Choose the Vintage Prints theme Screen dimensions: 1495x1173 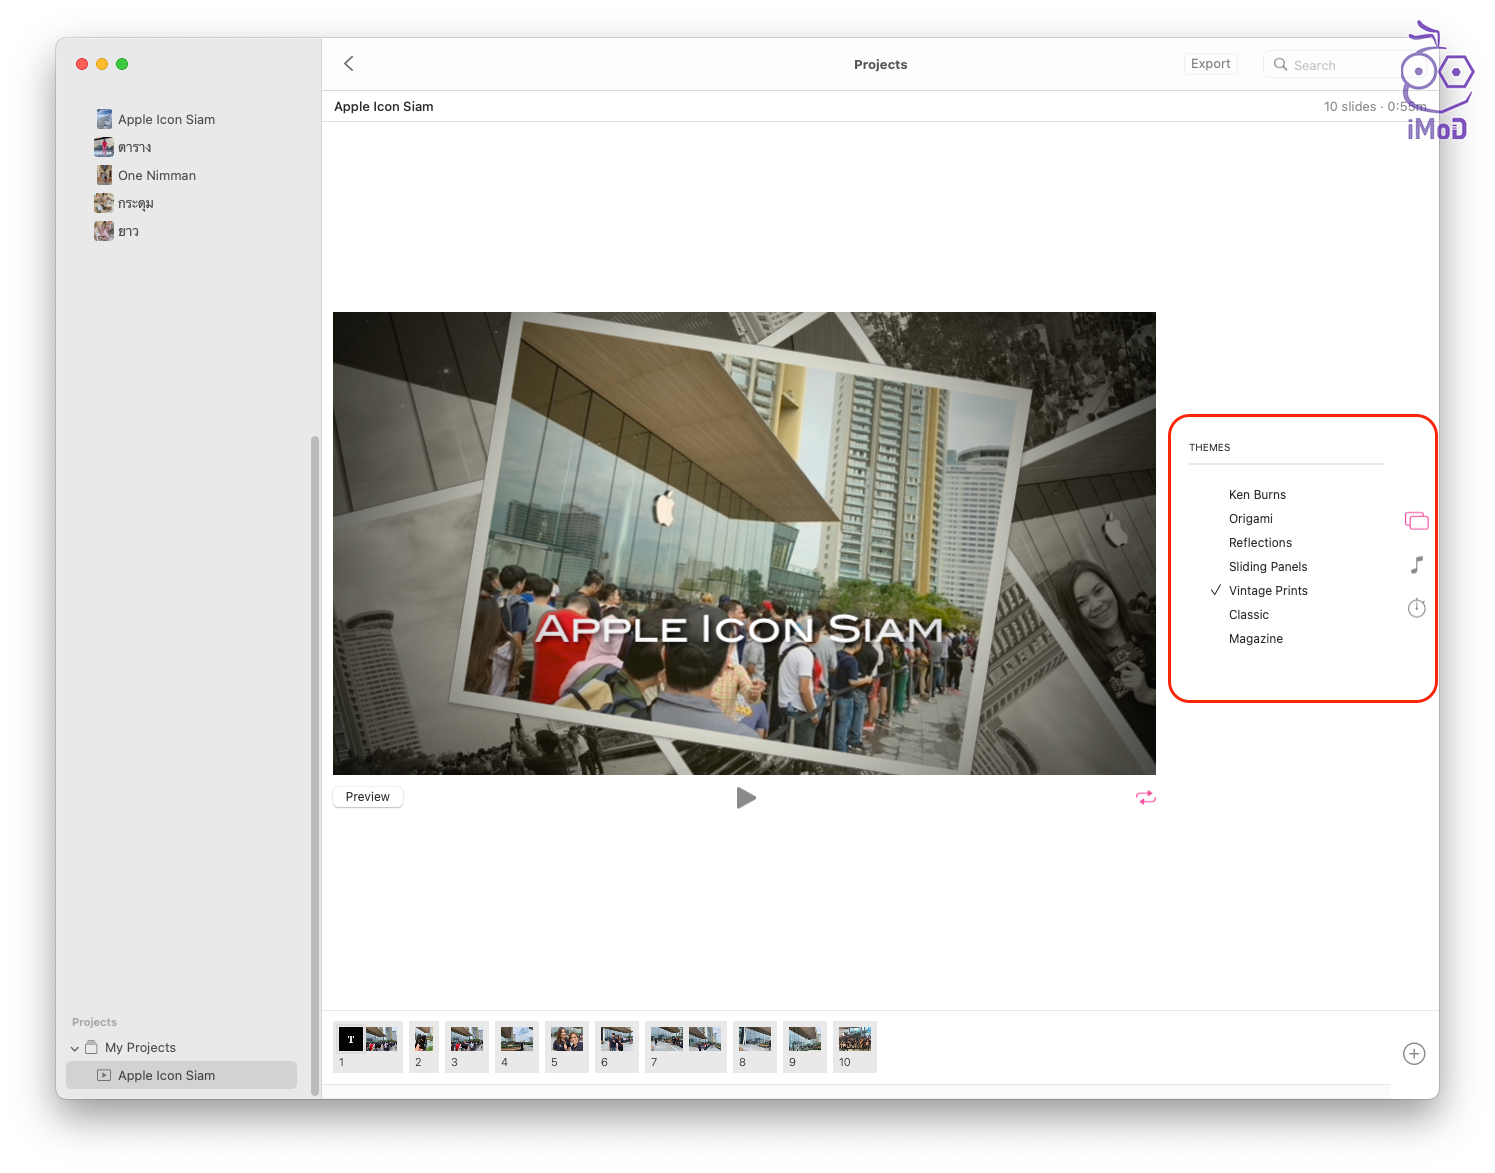1268,591
